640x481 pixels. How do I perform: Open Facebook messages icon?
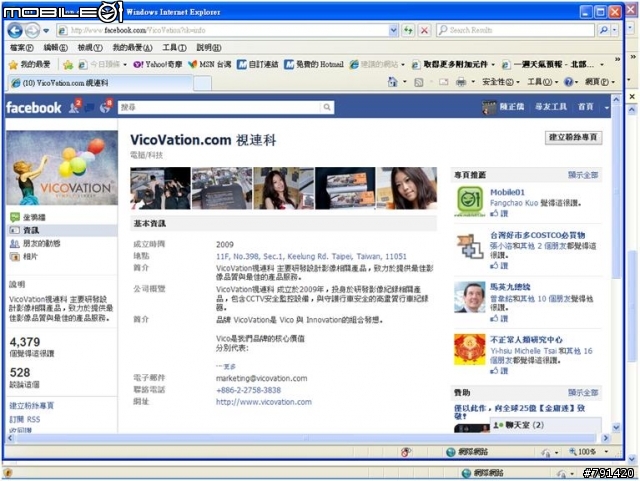point(90,107)
